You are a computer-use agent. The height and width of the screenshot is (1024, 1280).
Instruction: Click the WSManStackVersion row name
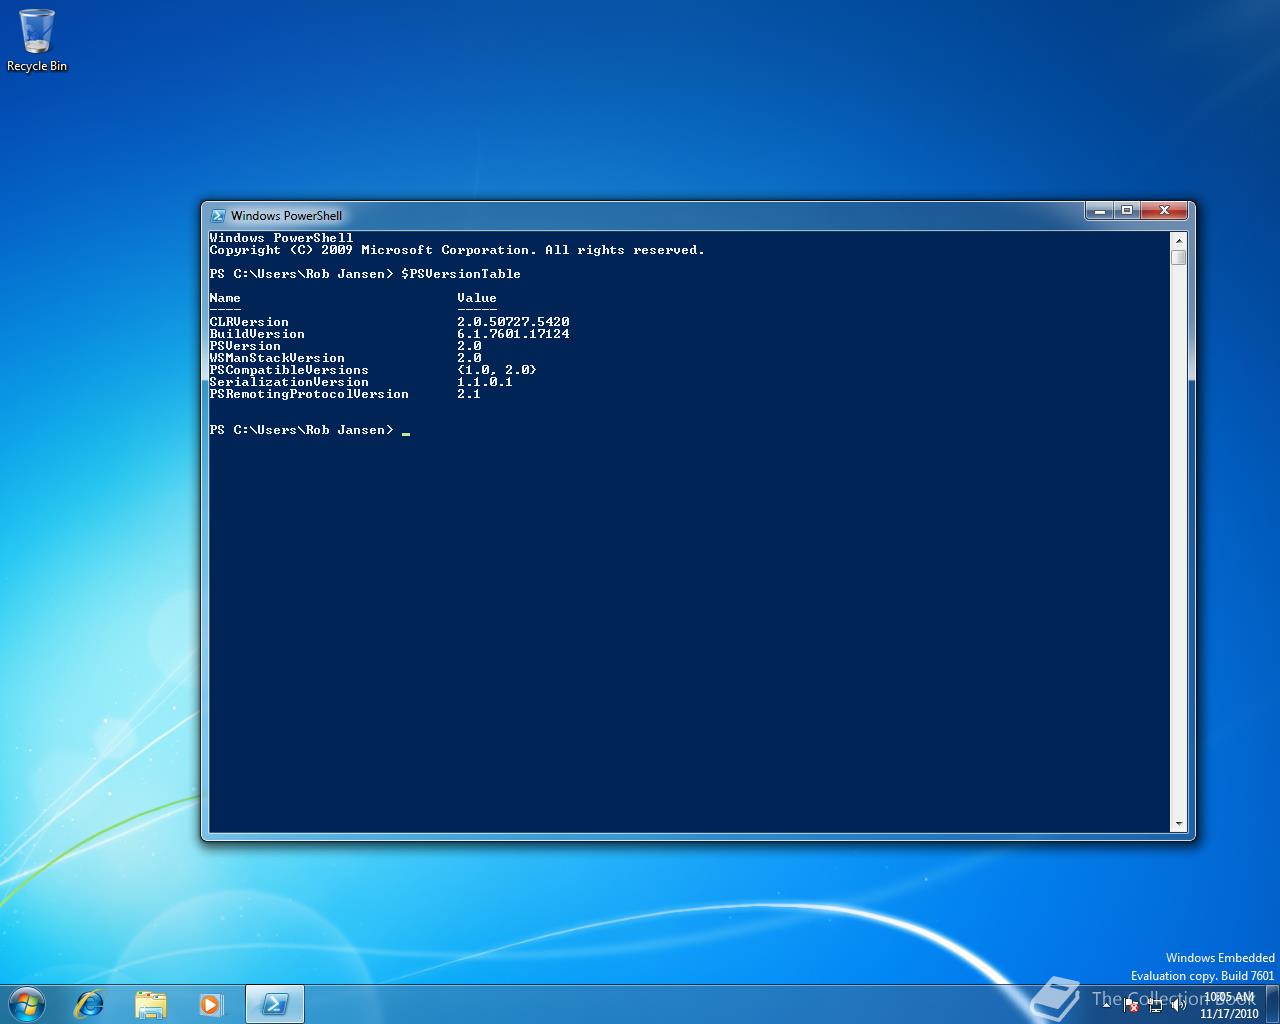coord(277,358)
